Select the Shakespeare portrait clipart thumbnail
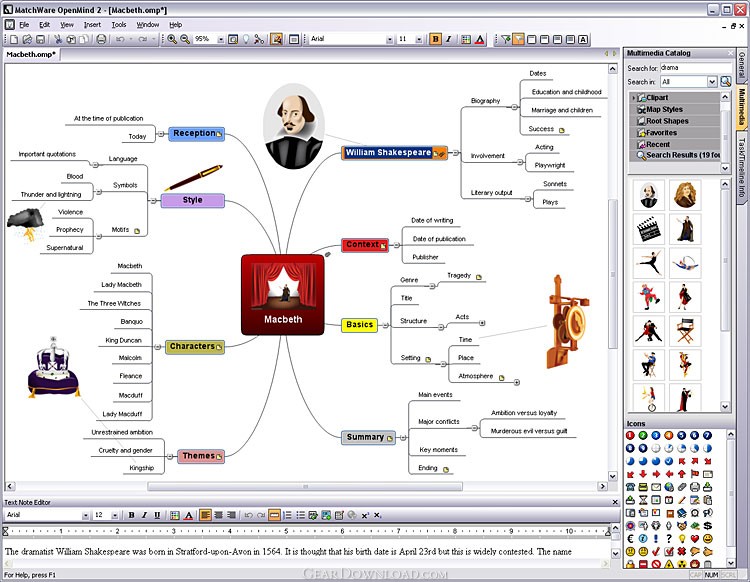The width and height of the screenshot is (750, 582). click(x=649, y=195)
